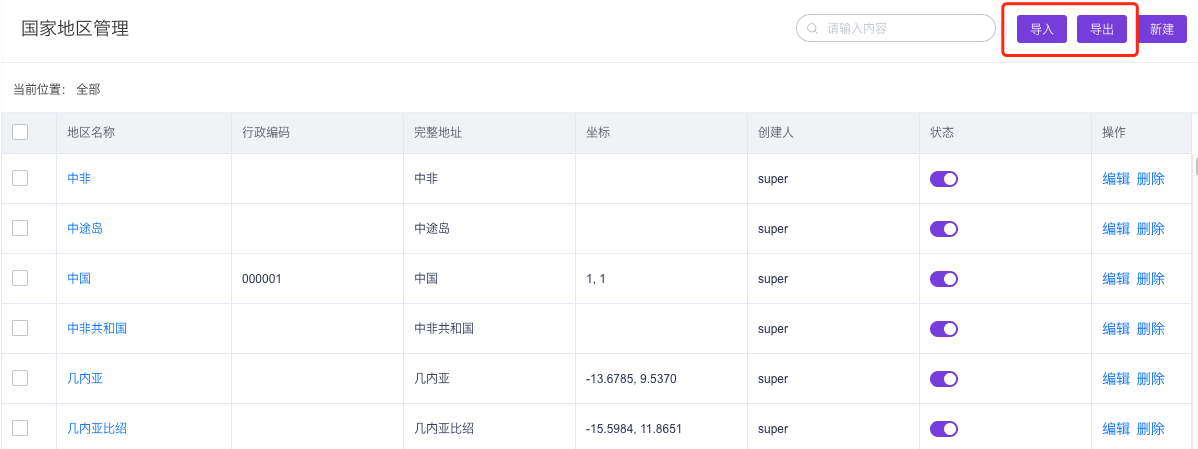Viewport: 1198px width, 449px height.
Task: Disable the 中途岛 status switch
Action: tap(944, 229)
